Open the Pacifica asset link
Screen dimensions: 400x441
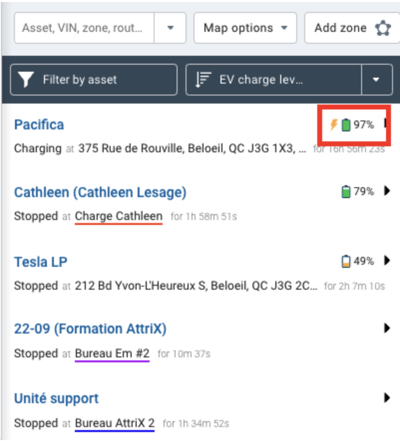[x=39, y=125]
